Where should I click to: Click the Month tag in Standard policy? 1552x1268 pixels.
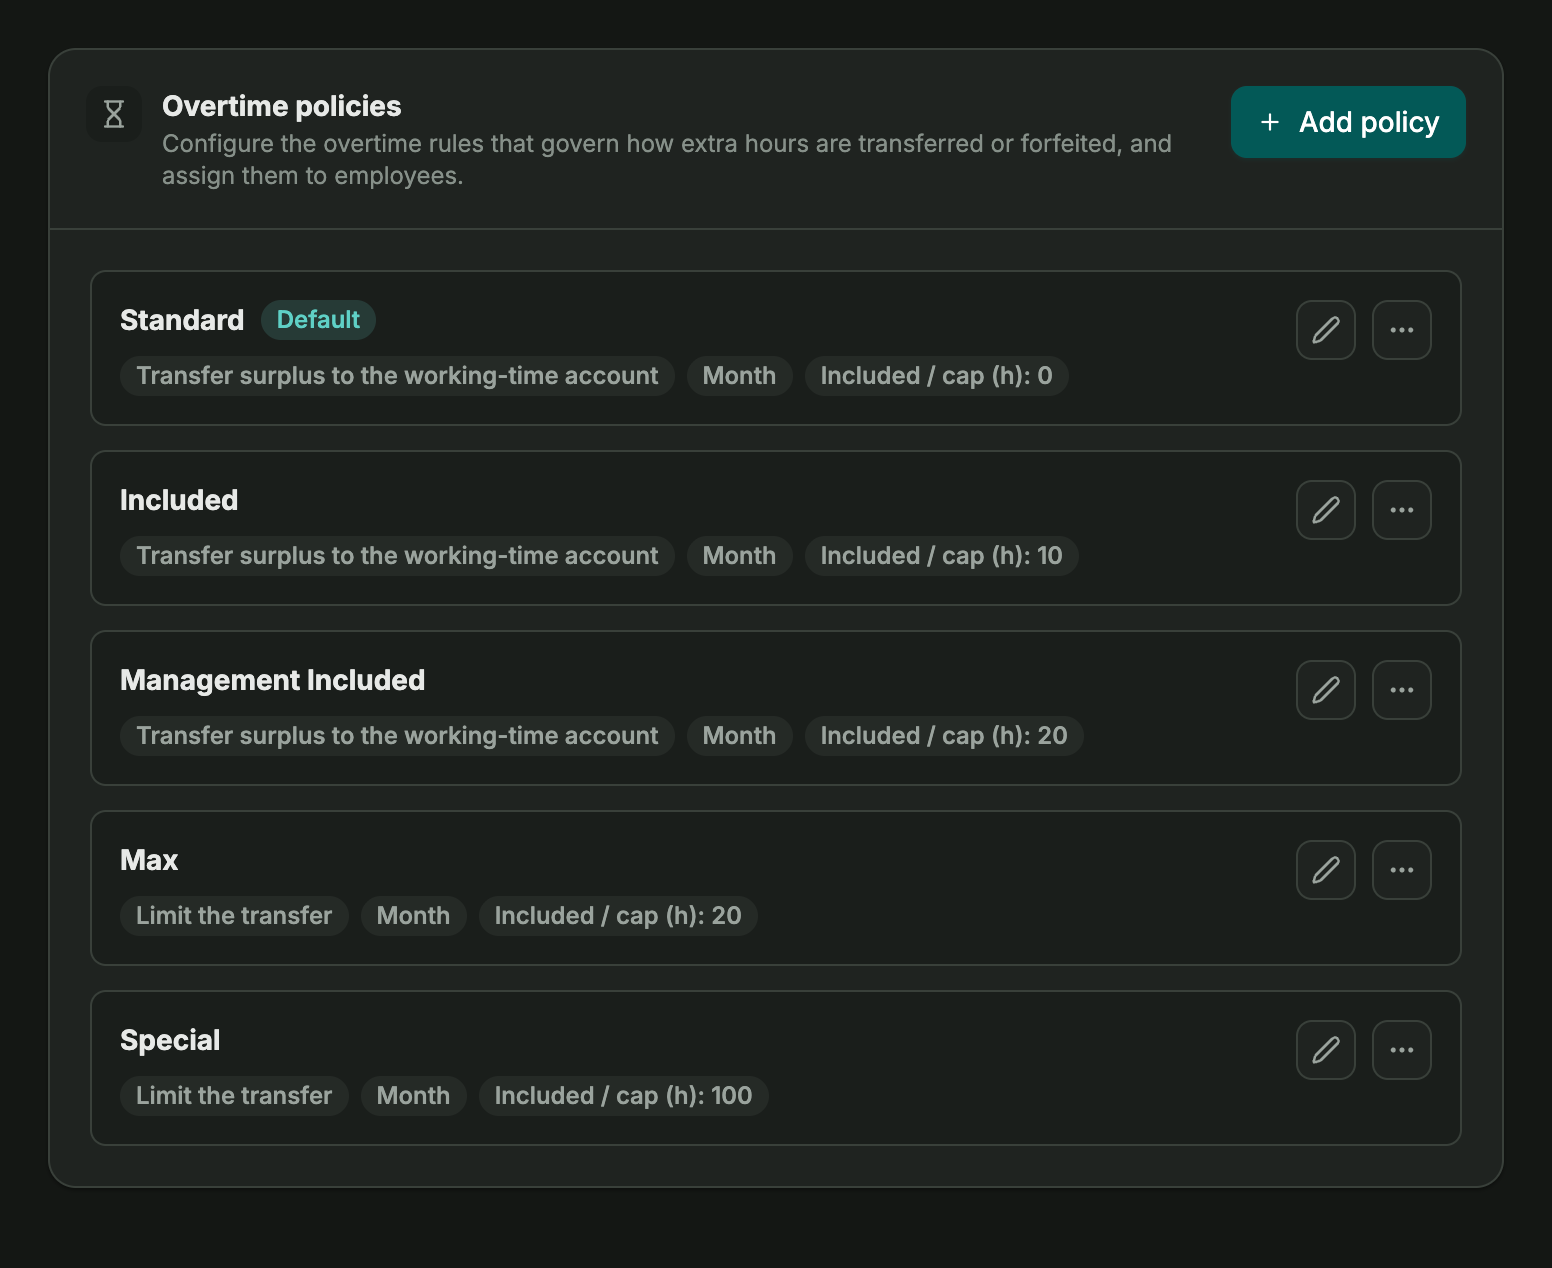(x=739, y=376)
